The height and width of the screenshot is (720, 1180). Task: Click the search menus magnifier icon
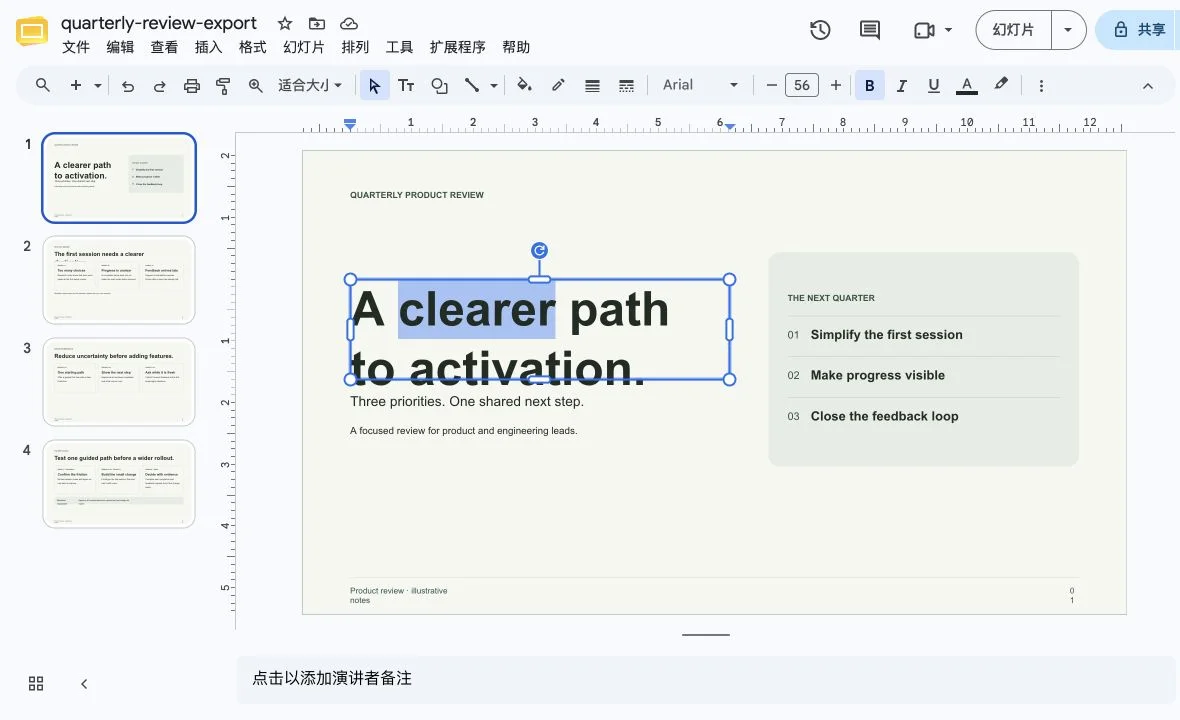(43, 86)
